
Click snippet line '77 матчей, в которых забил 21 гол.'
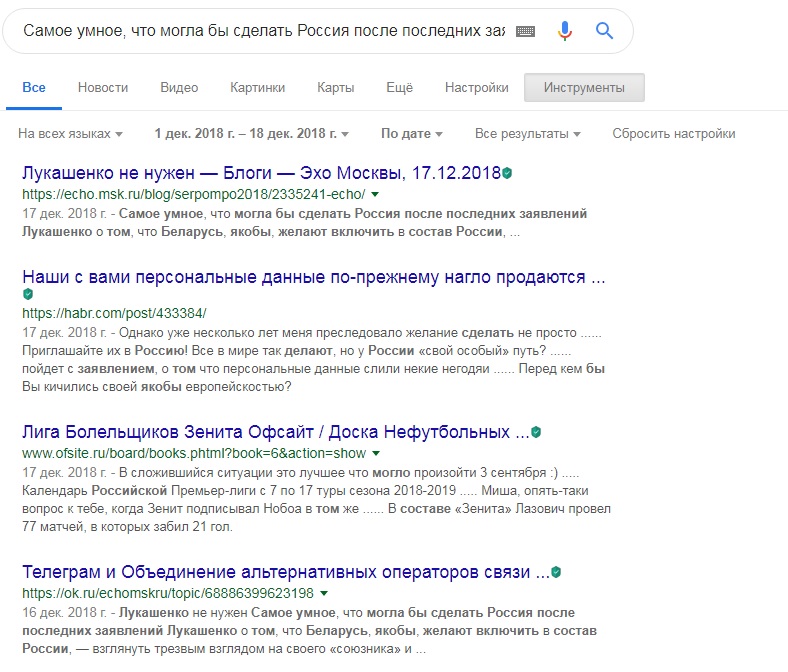pyautogui.click(x=127, y=527)
